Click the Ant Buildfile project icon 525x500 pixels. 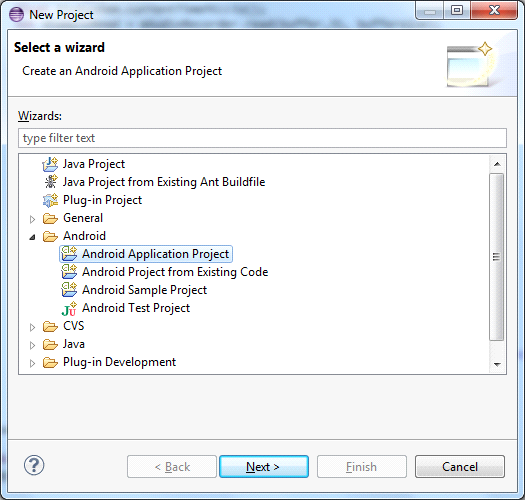coord(51,182)
